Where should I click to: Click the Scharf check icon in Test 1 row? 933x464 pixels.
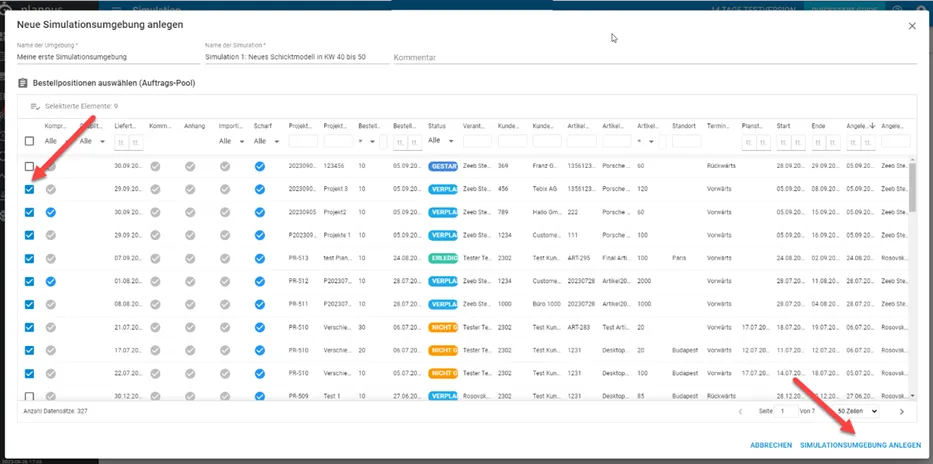[259, 396]
